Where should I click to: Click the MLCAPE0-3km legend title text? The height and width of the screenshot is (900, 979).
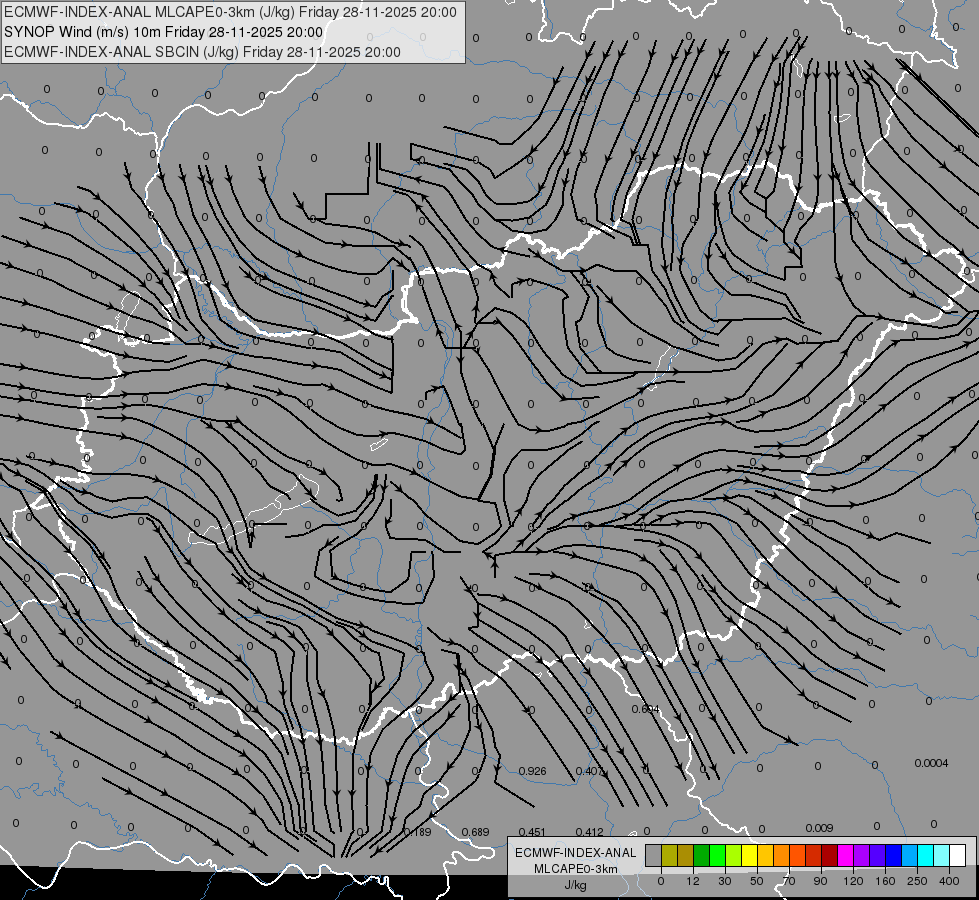tap(576, 869)
